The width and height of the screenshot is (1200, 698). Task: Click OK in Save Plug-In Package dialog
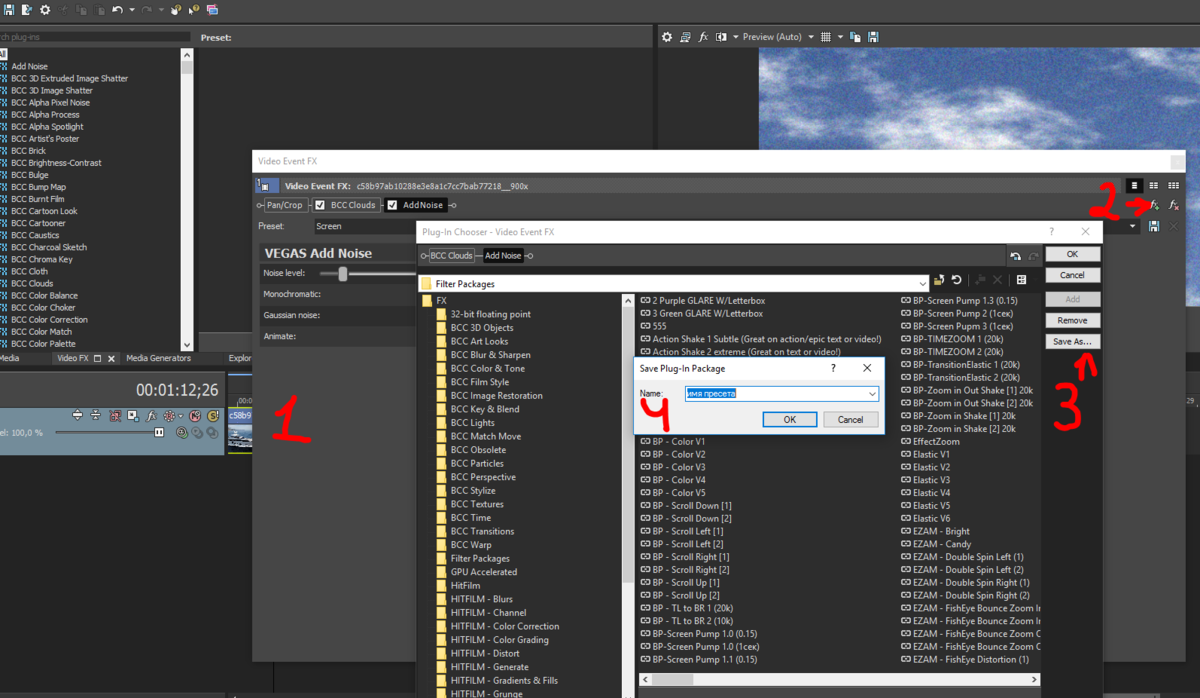tap(789, 420)
